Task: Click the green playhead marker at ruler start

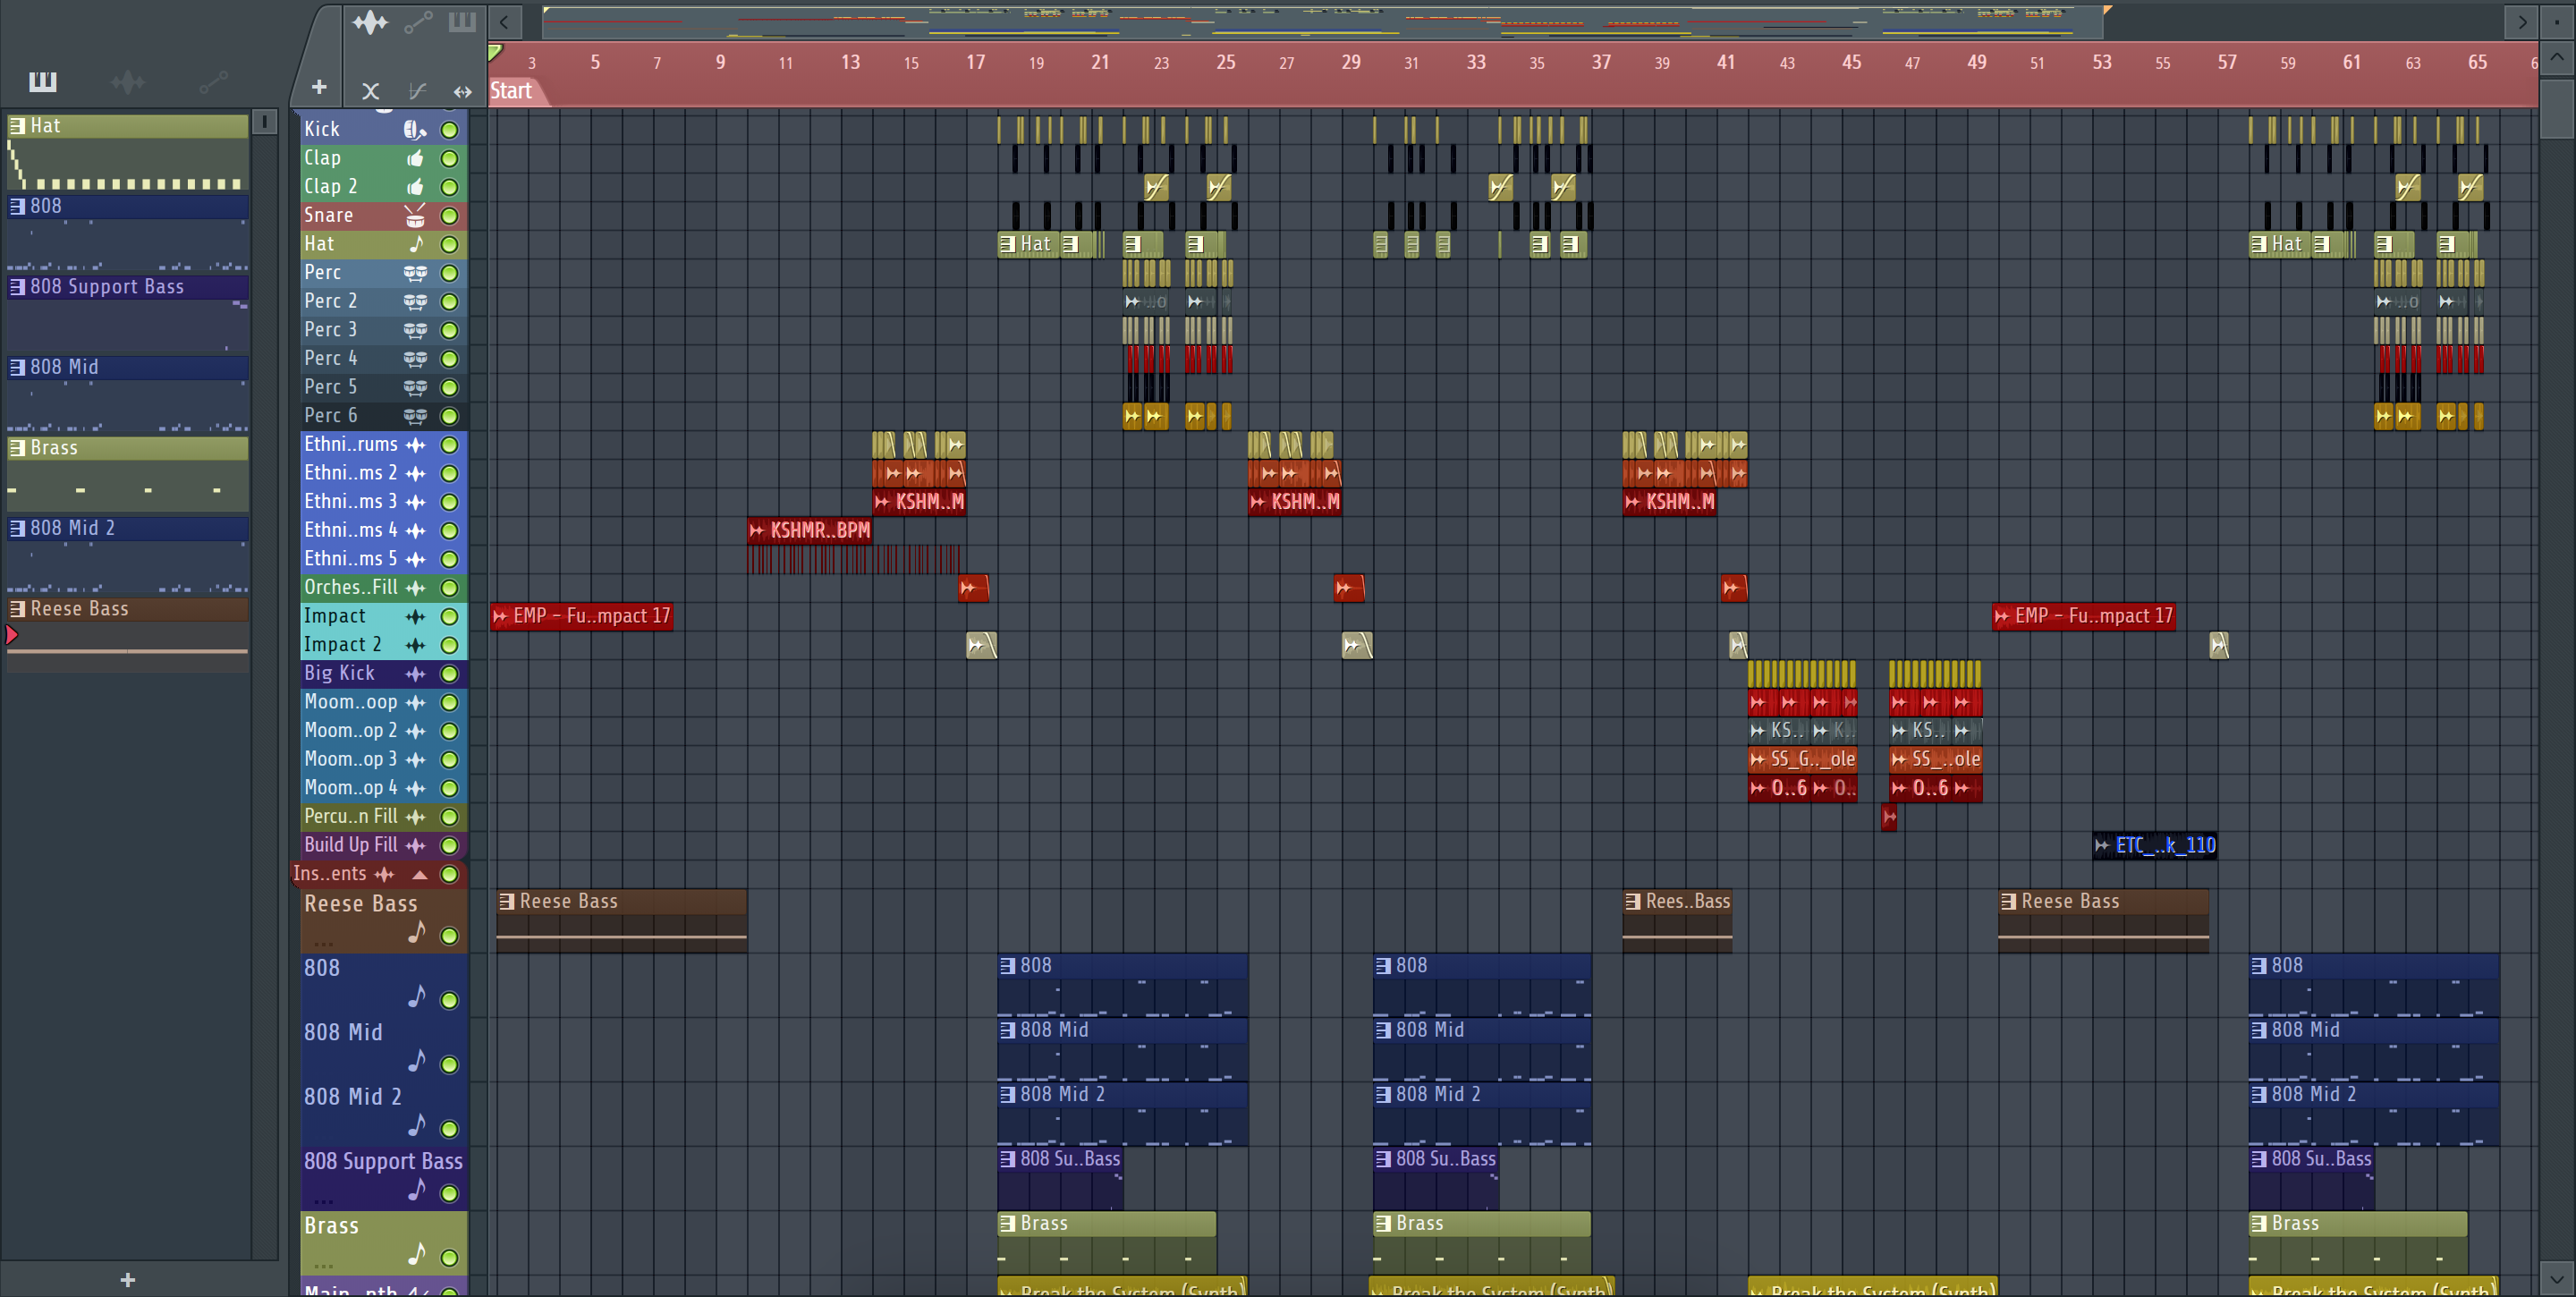Action: pyautogui.click(x=495, y=52)
